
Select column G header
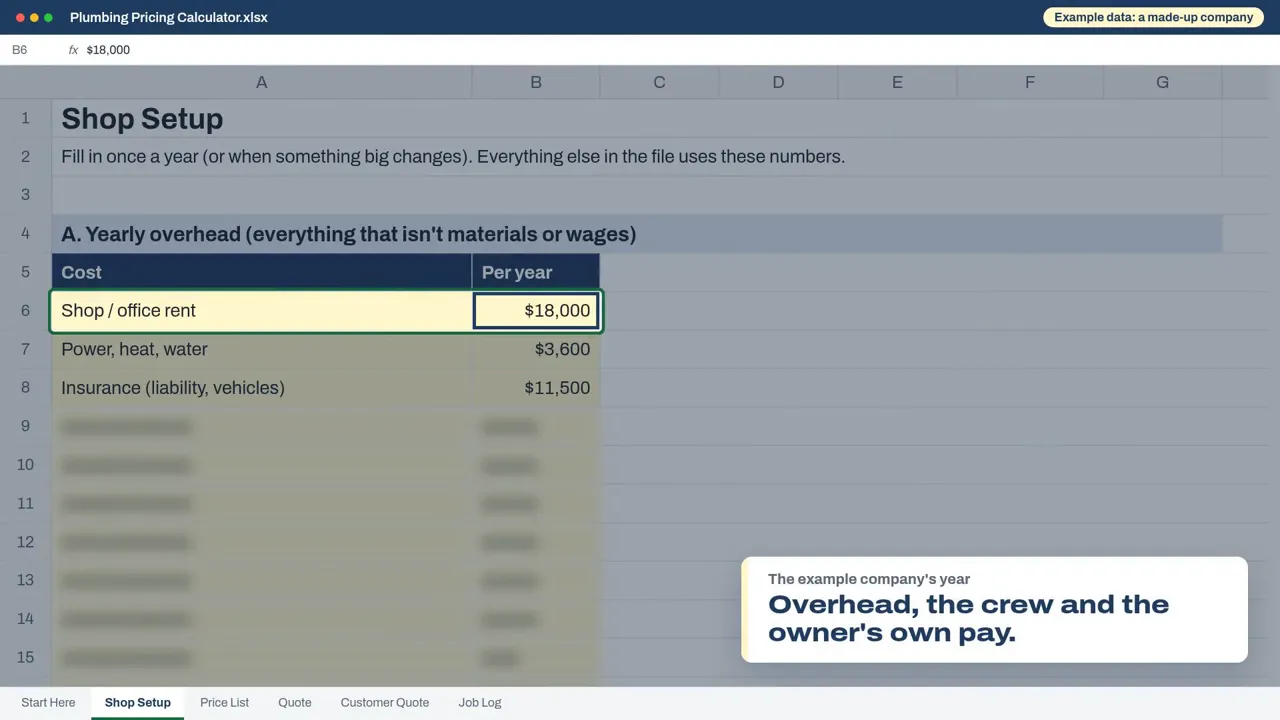click(x=1162, y=82)
